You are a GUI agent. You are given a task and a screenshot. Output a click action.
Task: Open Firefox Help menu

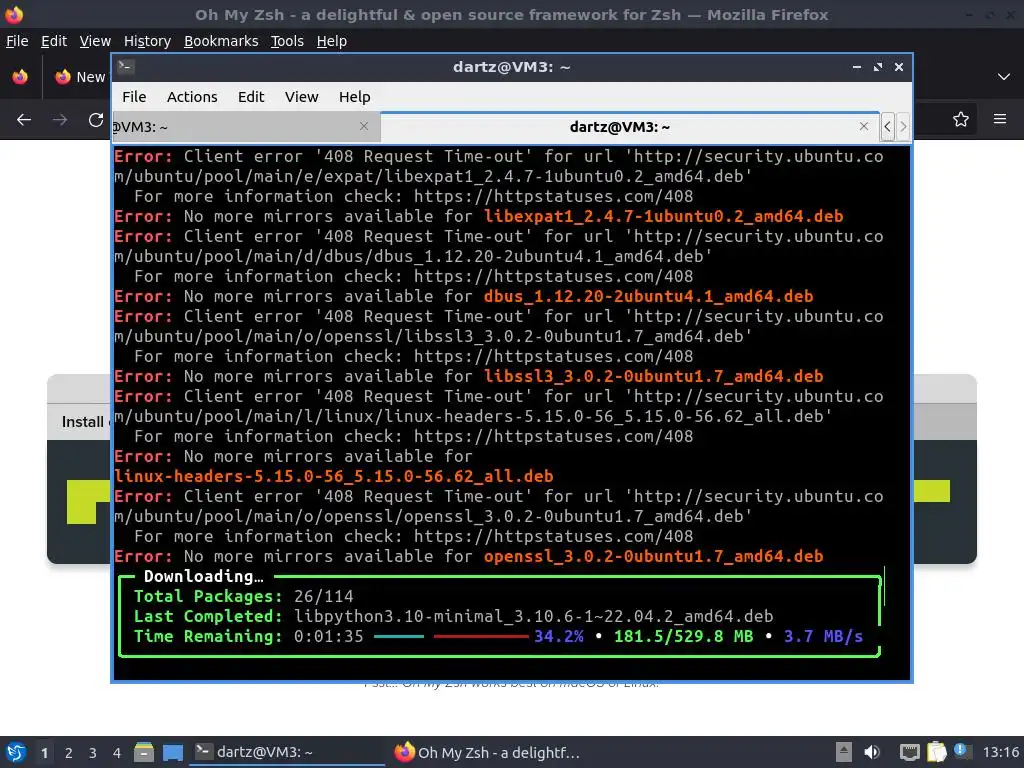pyautogui.click(x=332, y=40)
